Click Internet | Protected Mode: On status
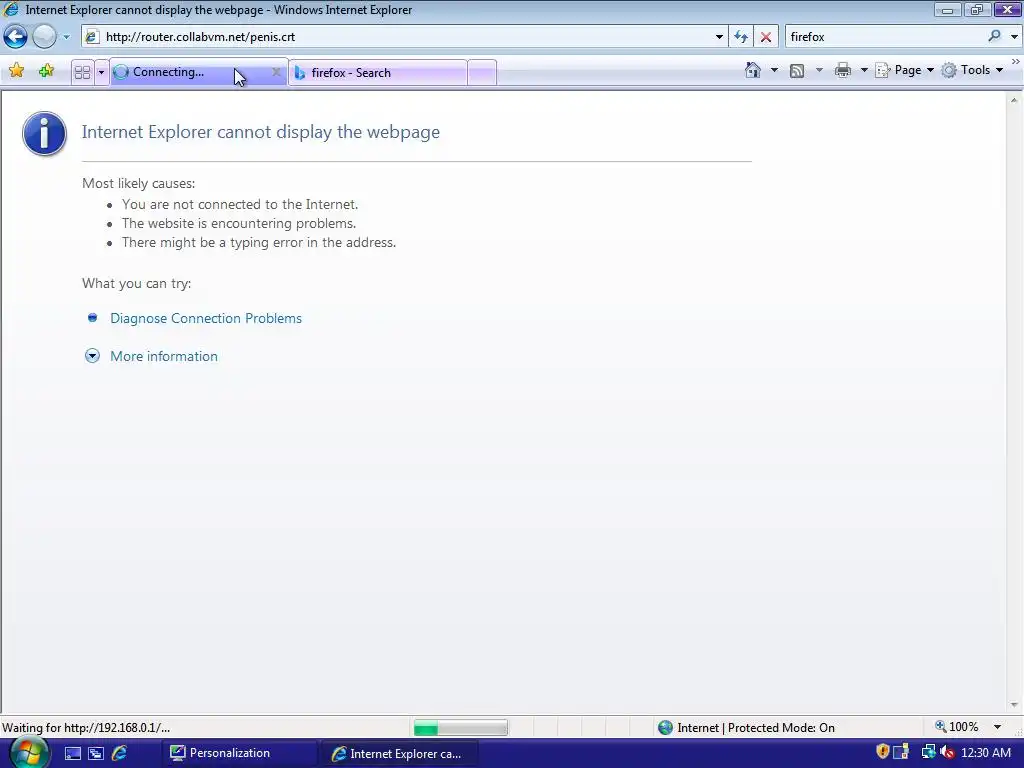1024x768 pixels. pos(746,728)
